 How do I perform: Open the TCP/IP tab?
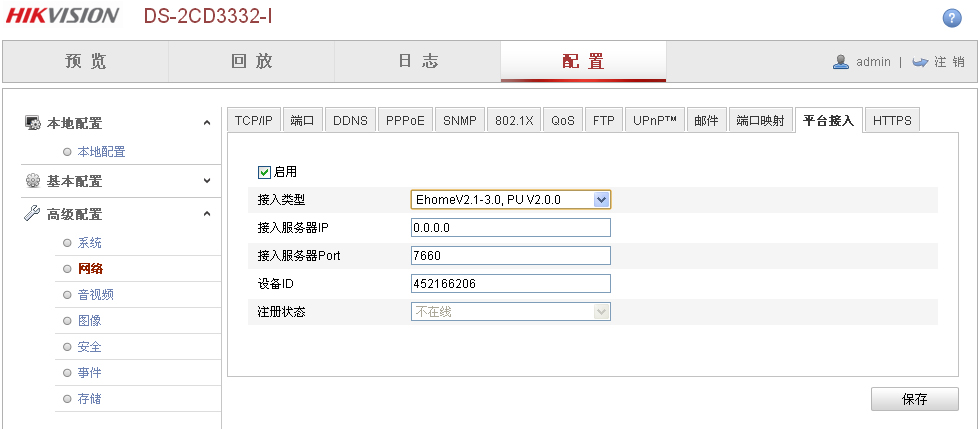(x=254, y=120)
